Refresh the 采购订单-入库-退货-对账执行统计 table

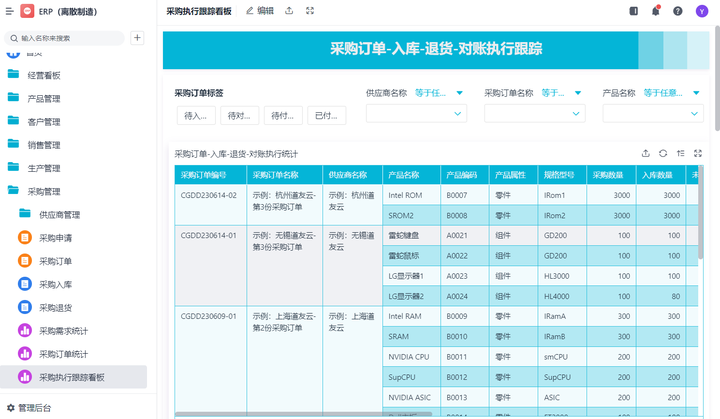click(662, 154)
